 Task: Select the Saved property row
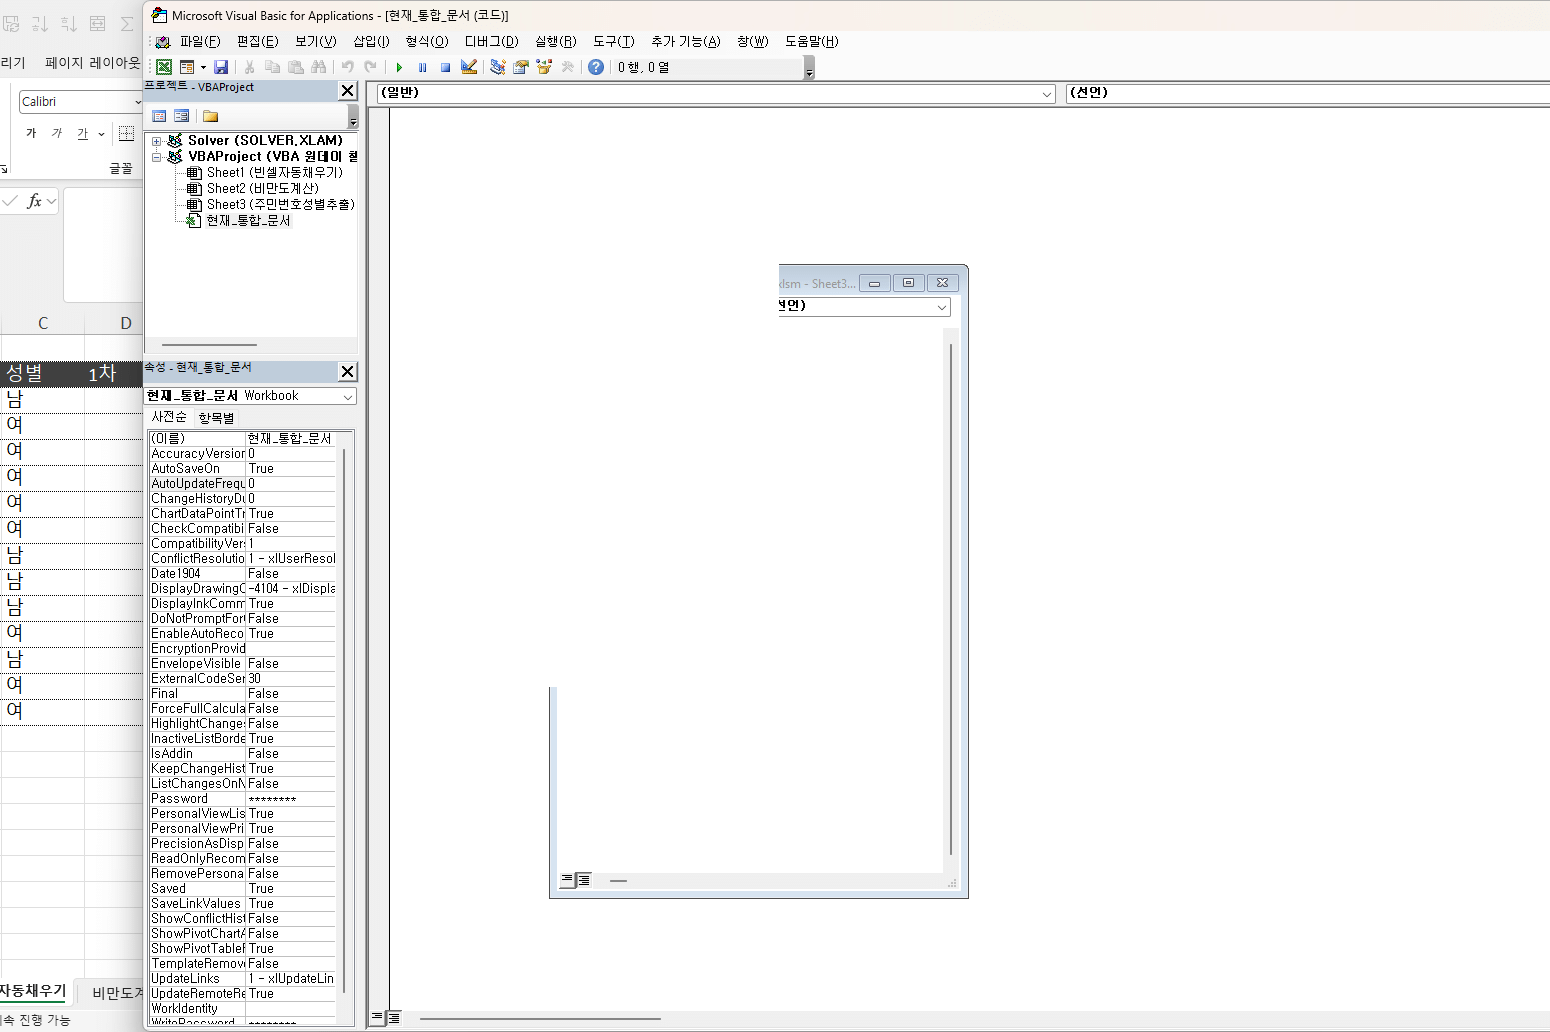pos(242,889)
